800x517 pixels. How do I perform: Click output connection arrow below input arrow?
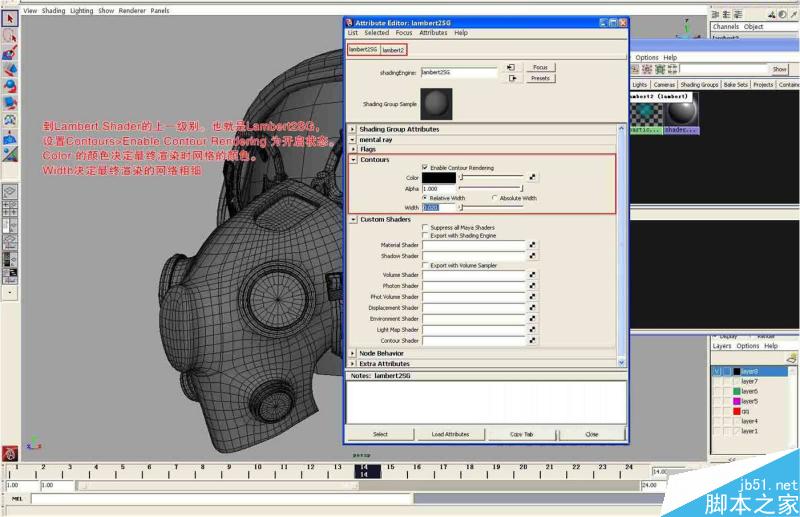pos(511,78)
